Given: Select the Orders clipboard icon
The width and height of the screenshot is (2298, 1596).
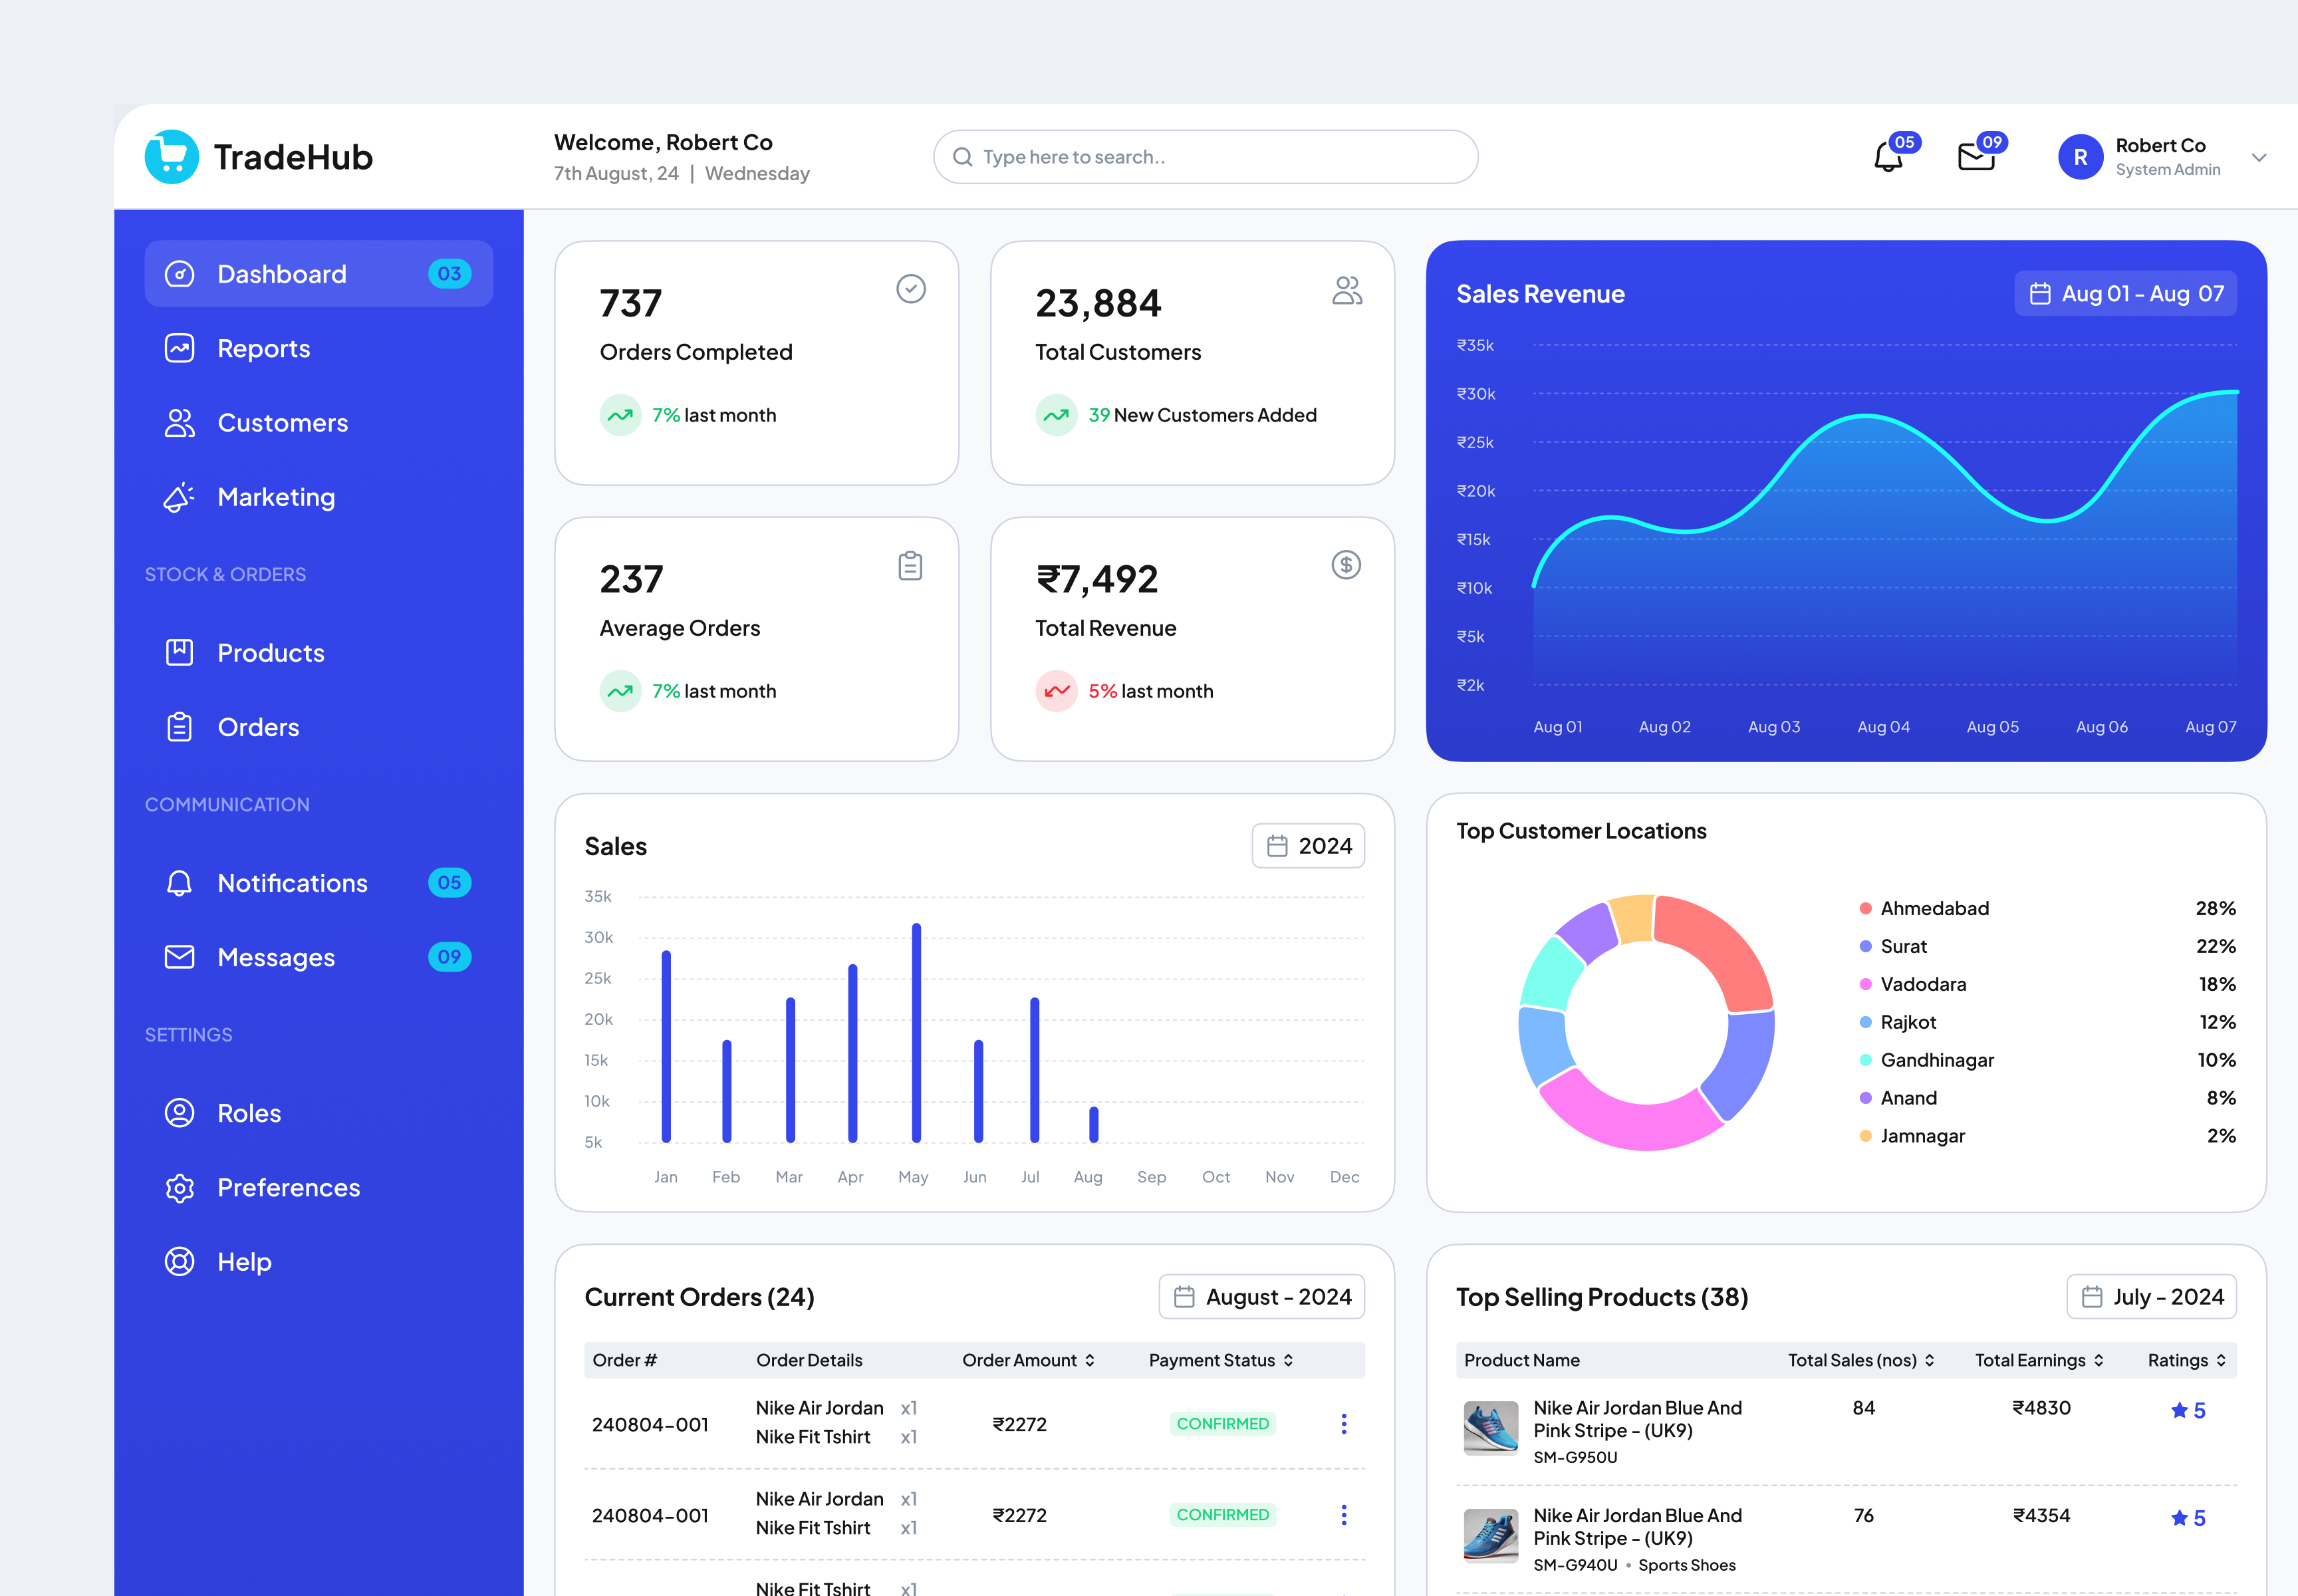Looking at the screenshot, I should point(180,726).
